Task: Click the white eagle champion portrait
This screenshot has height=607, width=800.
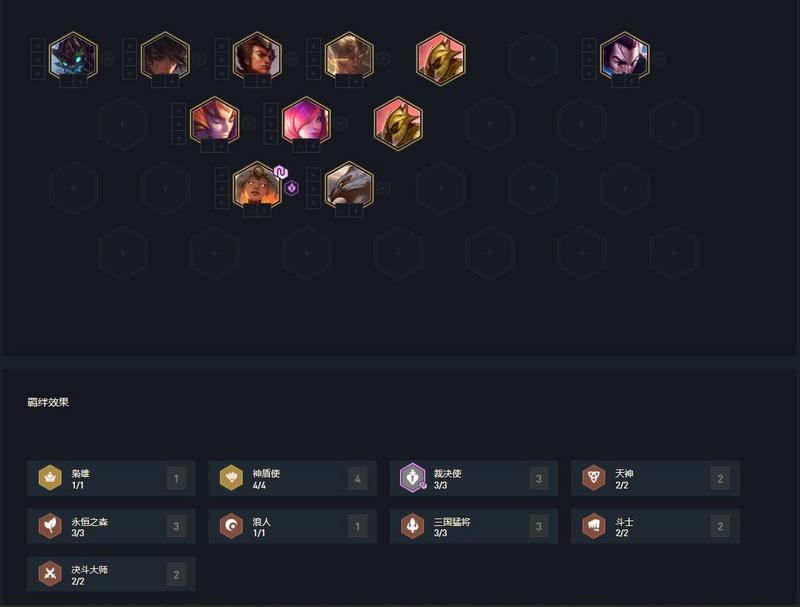Action: [349, 187]
